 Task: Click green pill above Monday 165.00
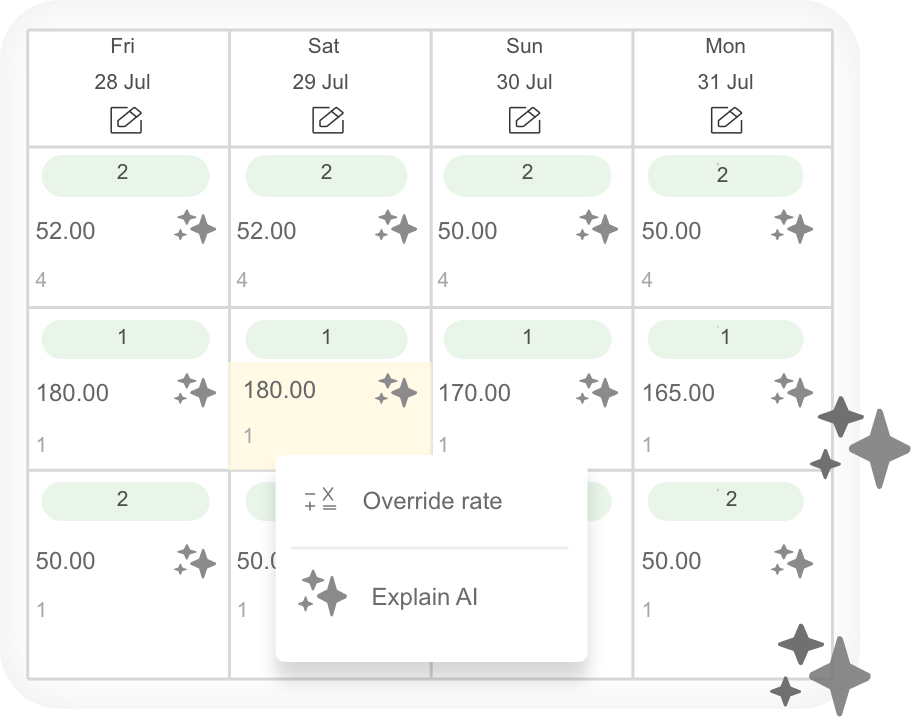[x=725, y=339]
